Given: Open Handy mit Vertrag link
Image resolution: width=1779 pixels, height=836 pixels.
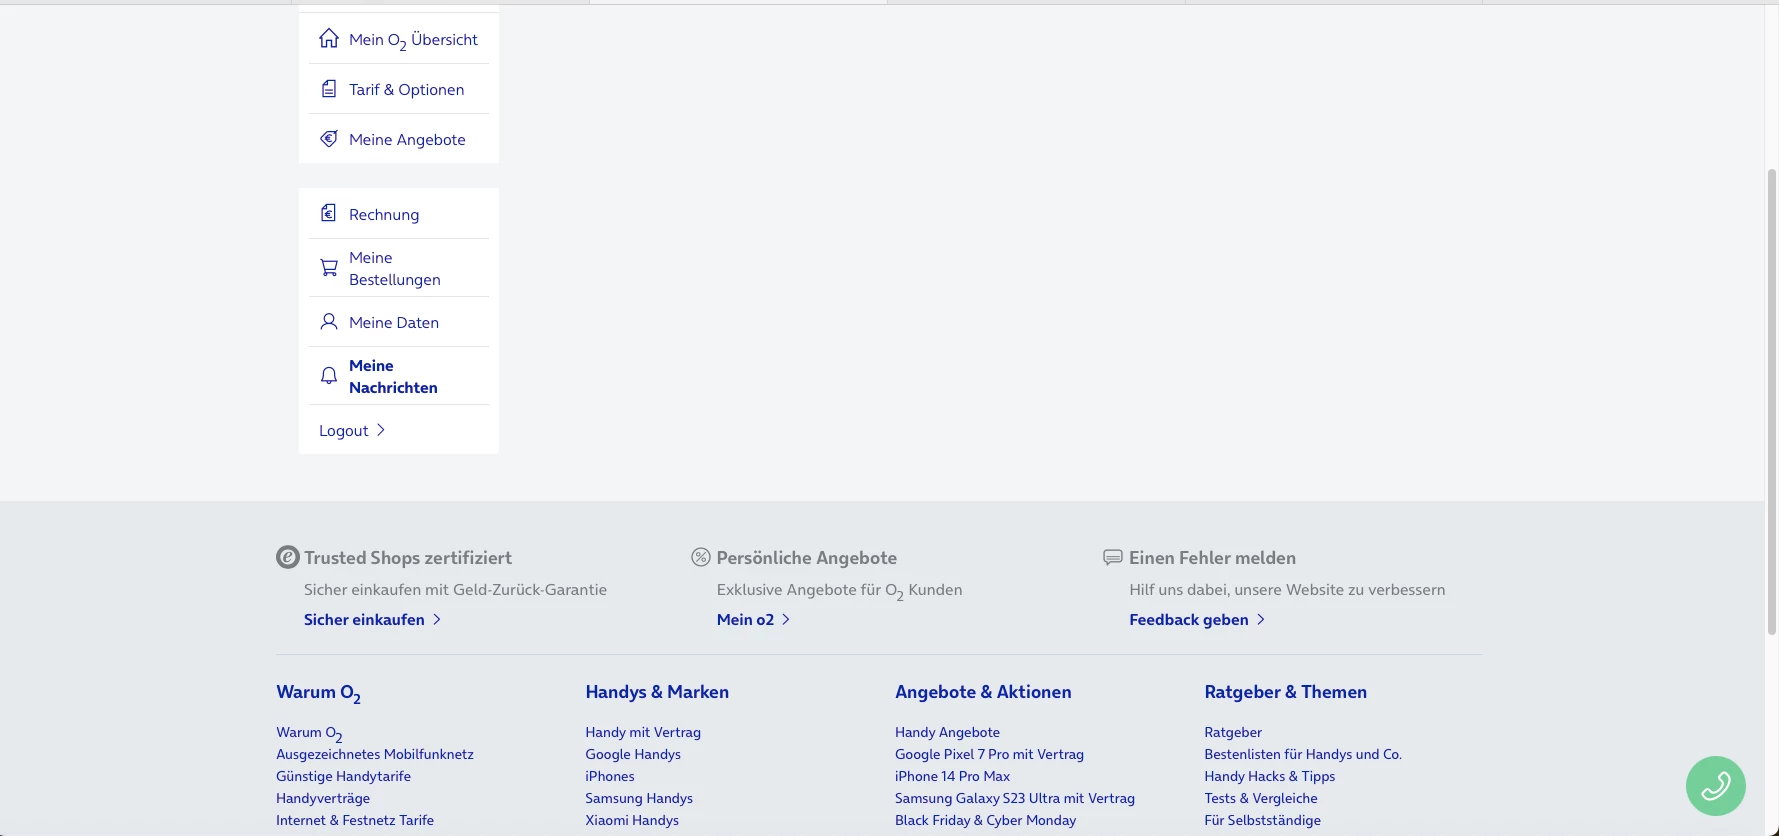Looking at the screenshot, I should click(x=643, y=732).
